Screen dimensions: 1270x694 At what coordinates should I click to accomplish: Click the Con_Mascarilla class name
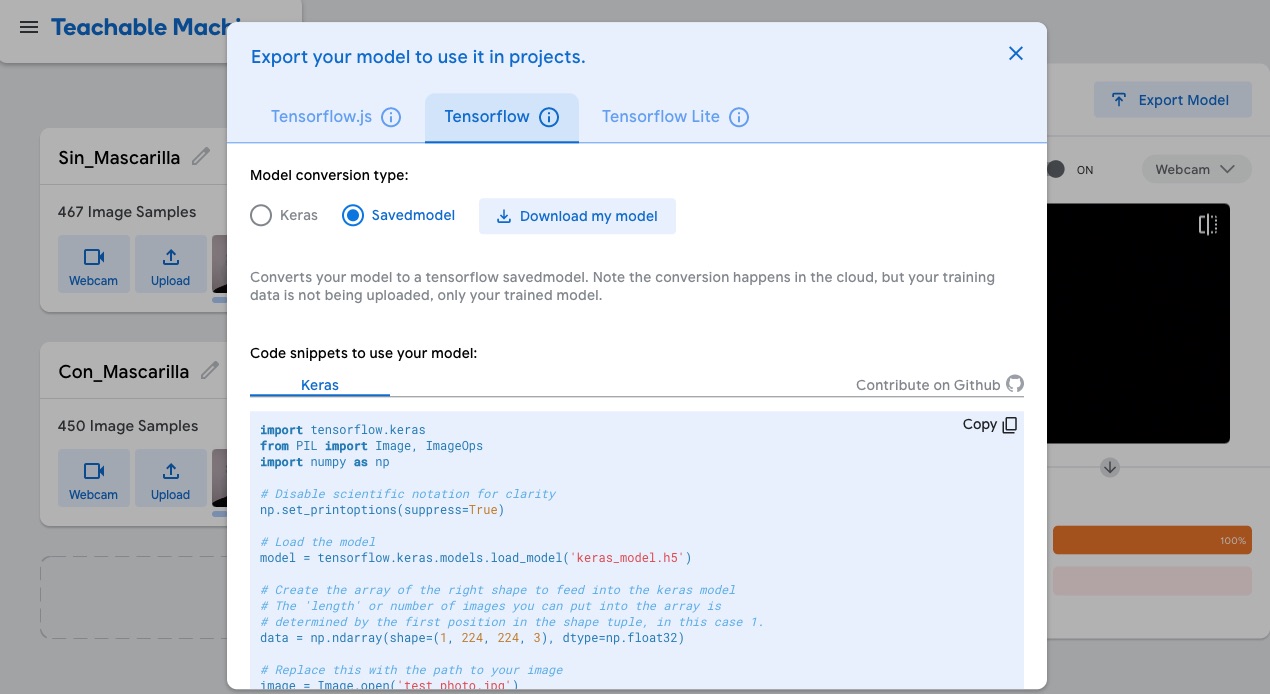(124, 372)
